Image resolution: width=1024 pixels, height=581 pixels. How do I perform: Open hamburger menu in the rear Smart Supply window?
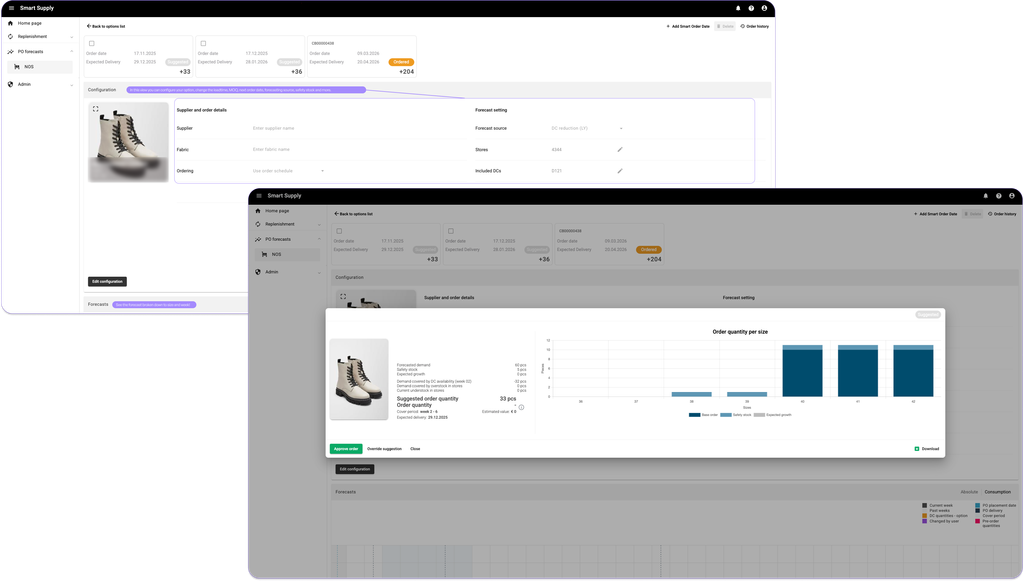[11, 8]
